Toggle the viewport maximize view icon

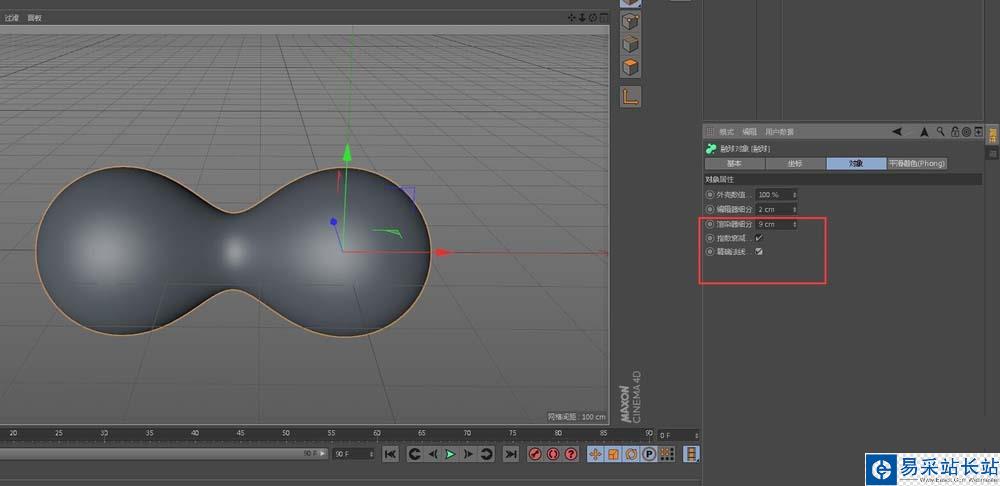603,18
